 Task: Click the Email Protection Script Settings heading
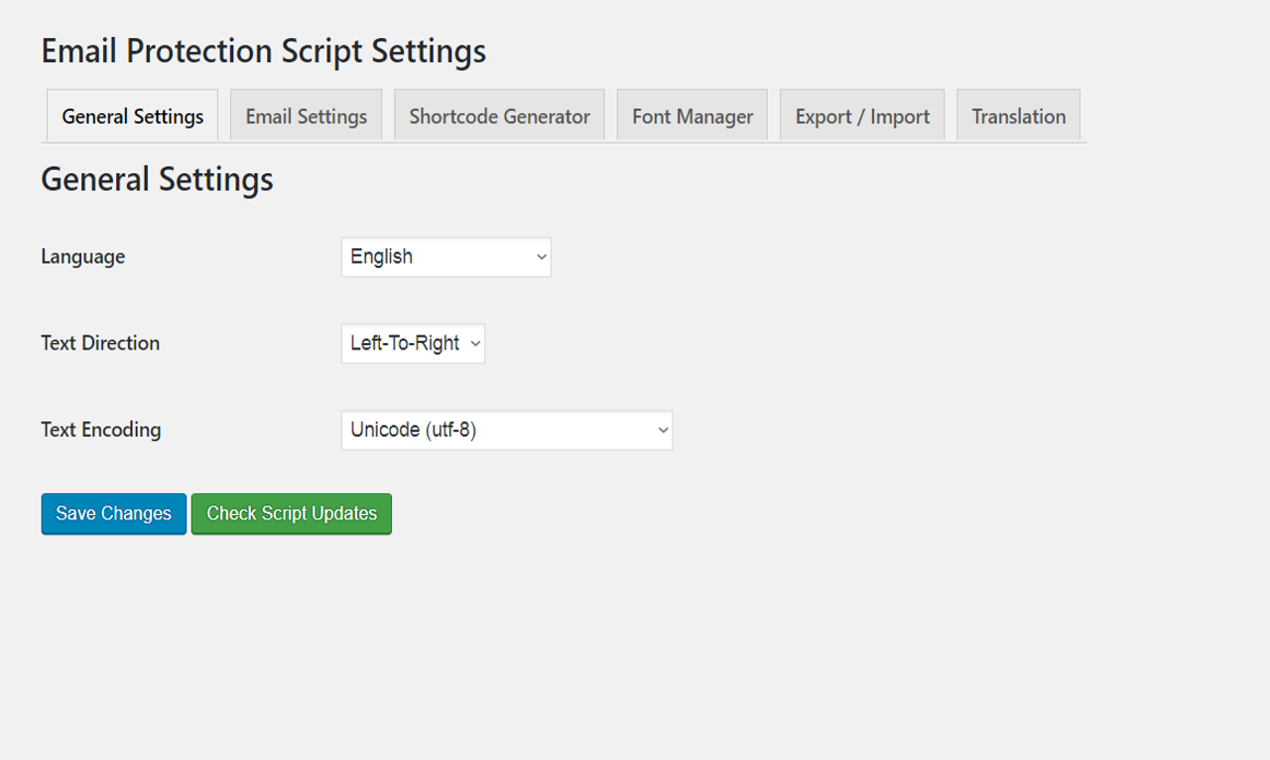(262, 51)
